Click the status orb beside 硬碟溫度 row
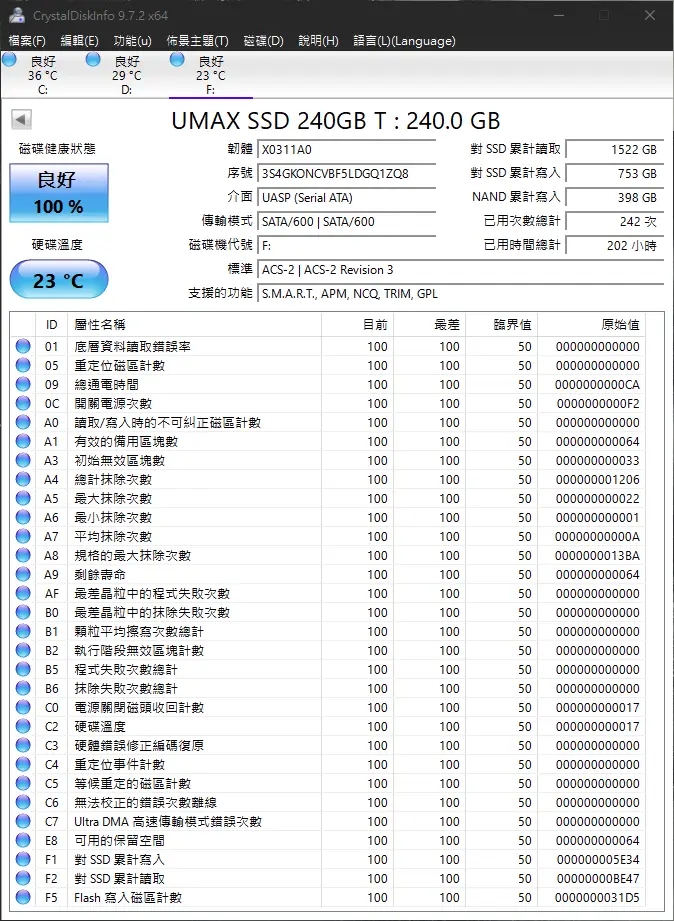The width and height of the screenshot is (674, 921). [x=23, y=727]
